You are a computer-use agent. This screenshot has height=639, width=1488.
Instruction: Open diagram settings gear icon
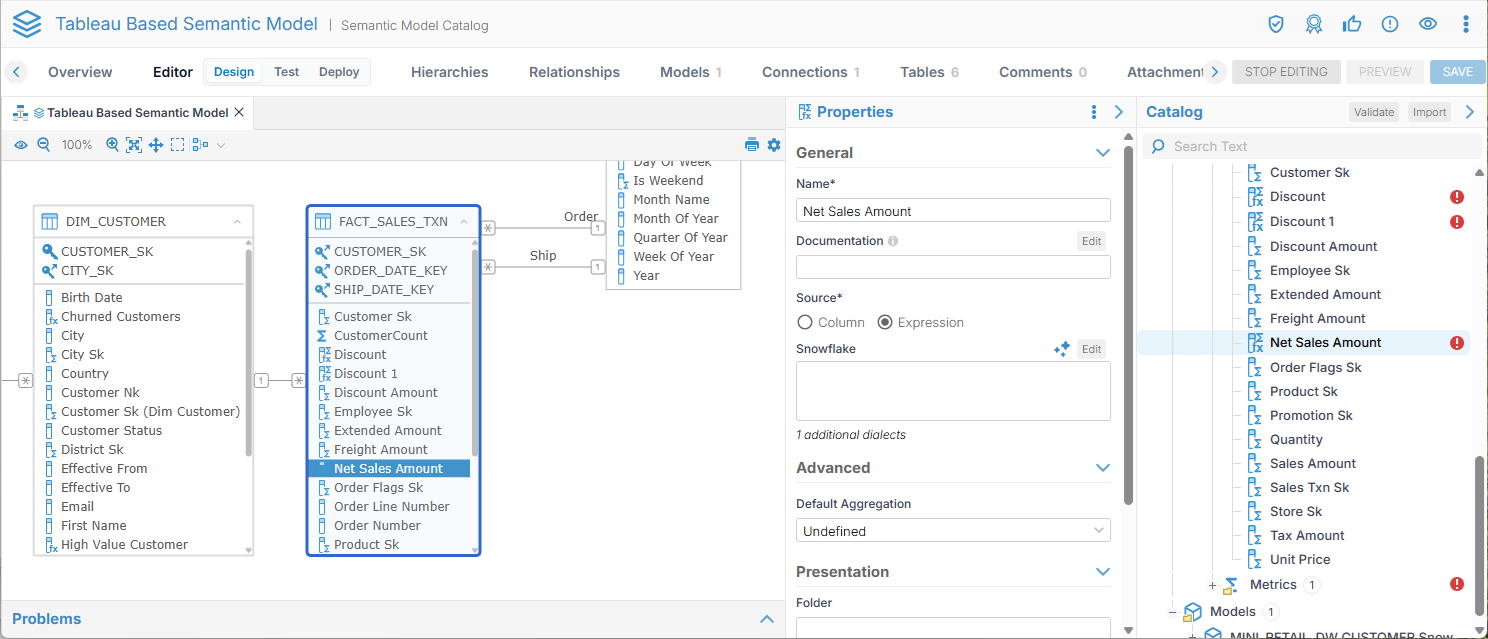[x=773, y=145]
